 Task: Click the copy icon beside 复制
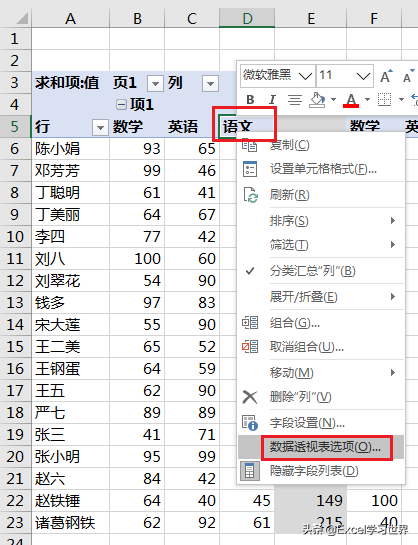[249, 145]
